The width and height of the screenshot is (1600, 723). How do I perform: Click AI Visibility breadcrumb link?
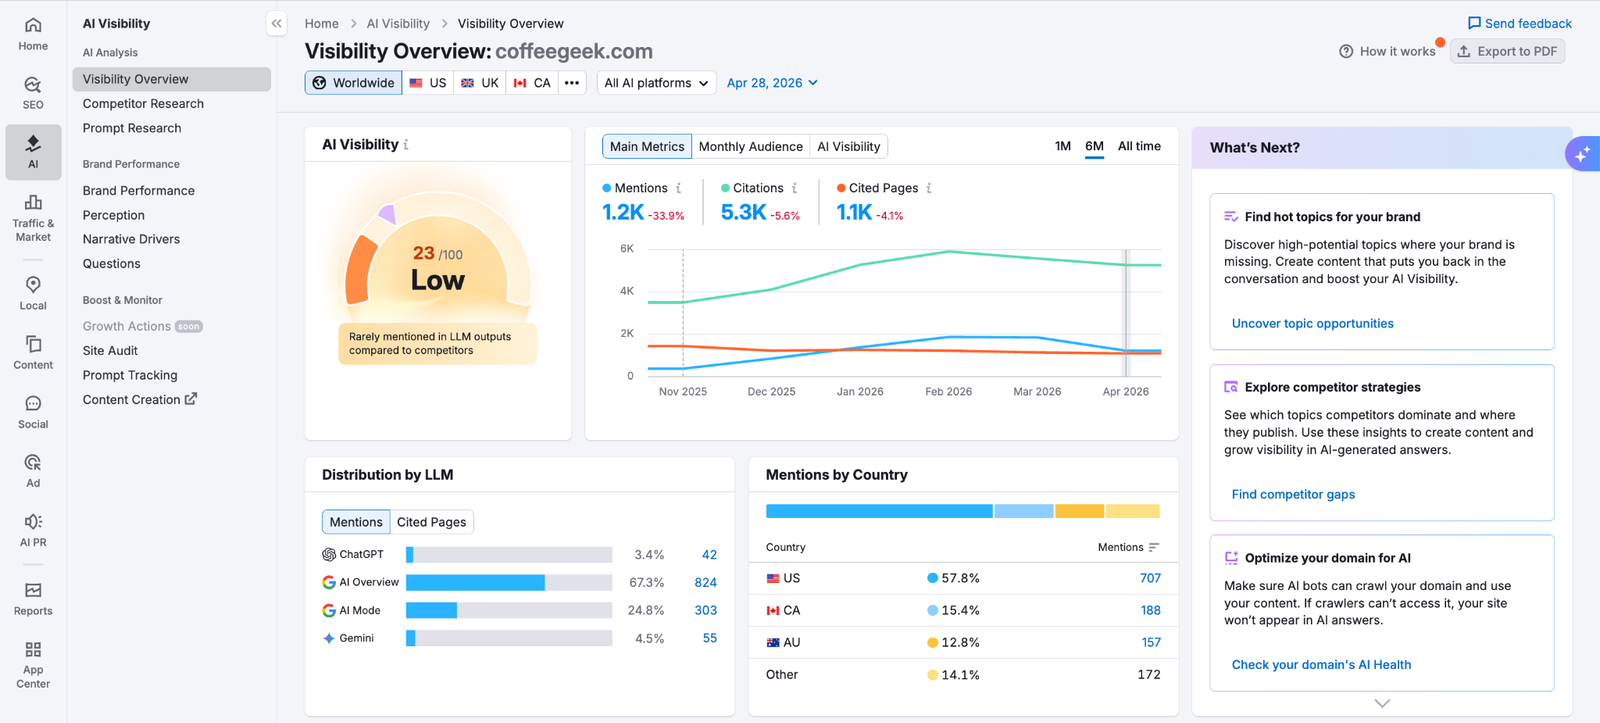(398, 23)
